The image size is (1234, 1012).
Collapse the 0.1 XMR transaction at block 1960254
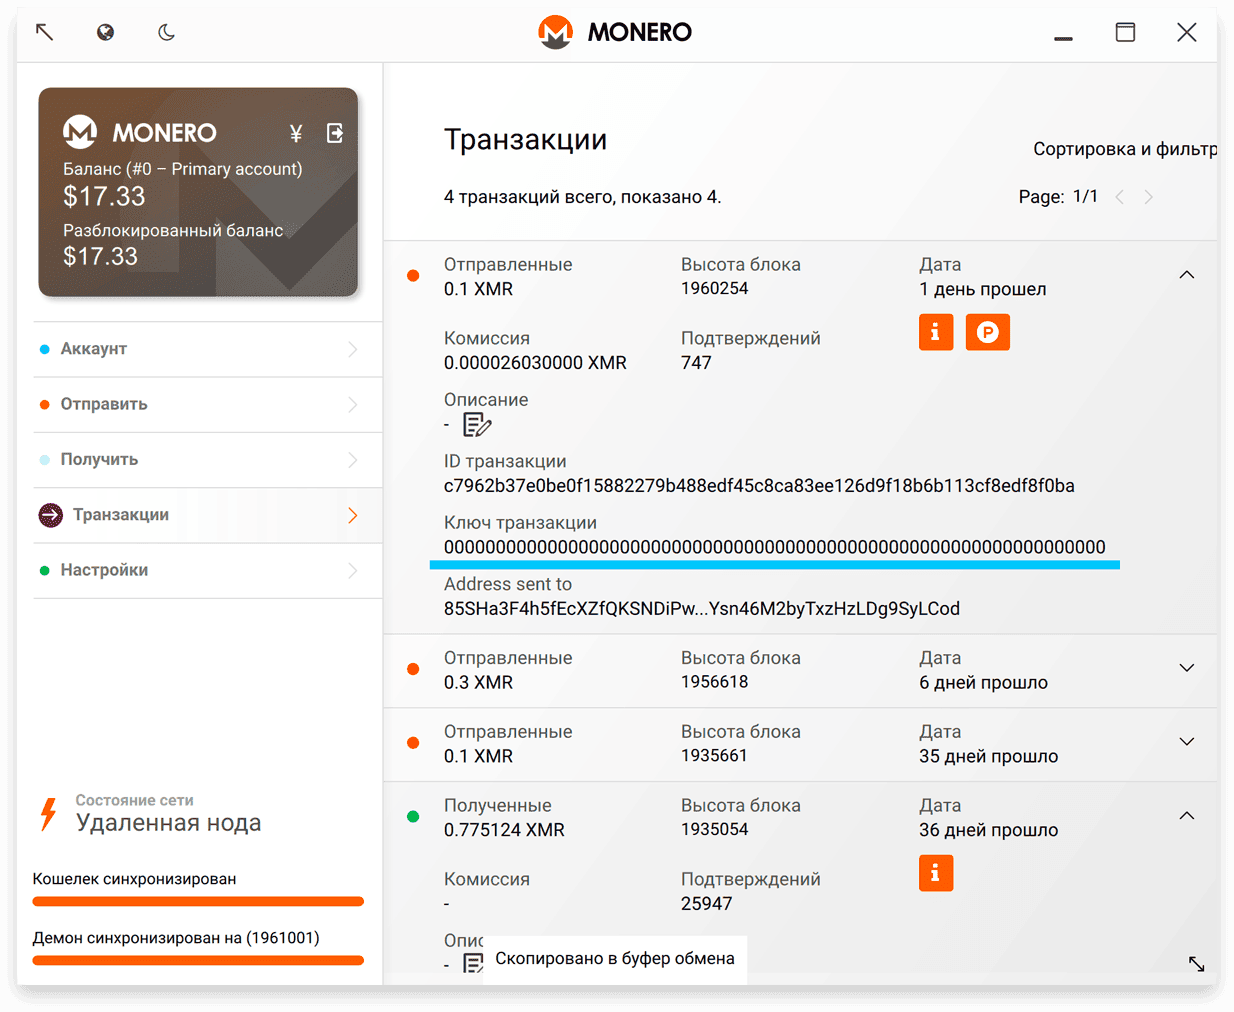point(1186,275)
